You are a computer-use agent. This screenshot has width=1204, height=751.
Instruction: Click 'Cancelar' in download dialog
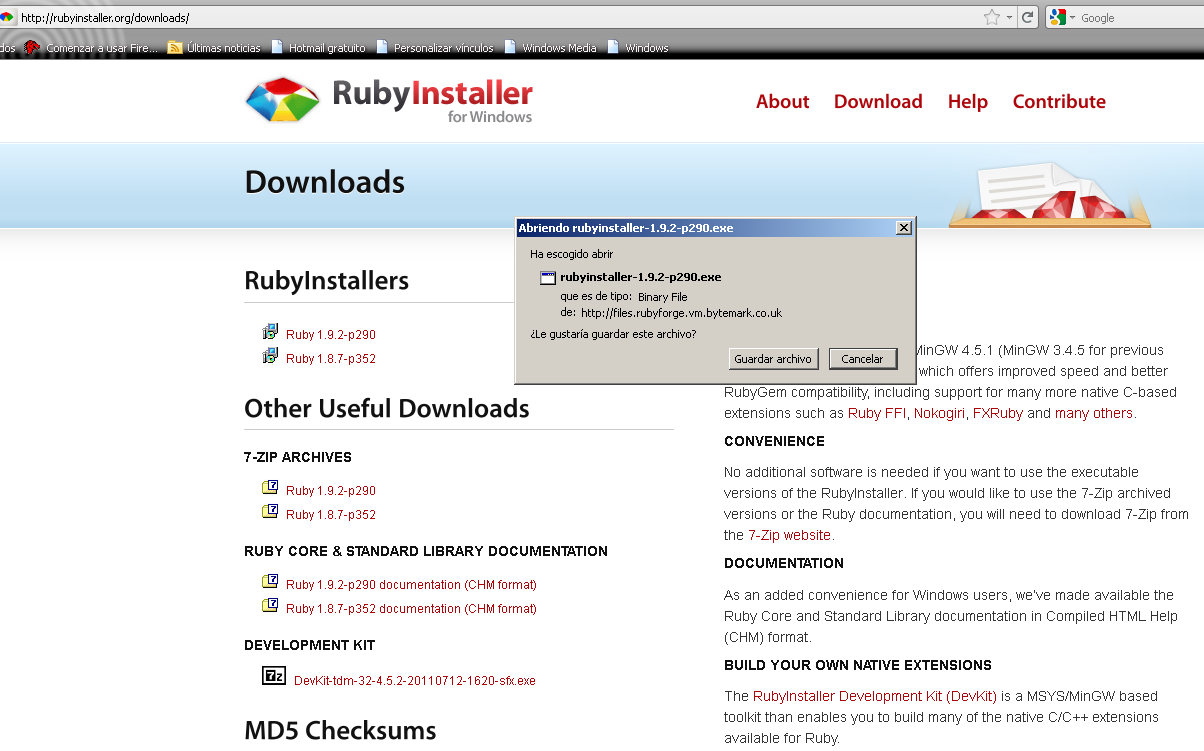point(862,358)
